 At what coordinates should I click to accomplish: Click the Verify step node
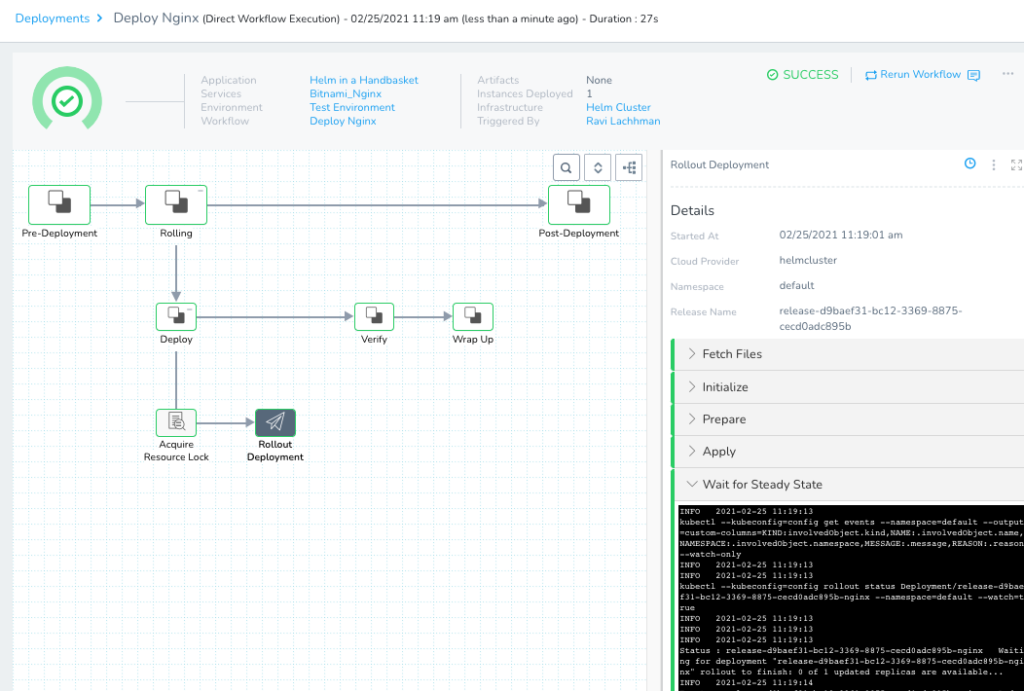click(374, 317)
